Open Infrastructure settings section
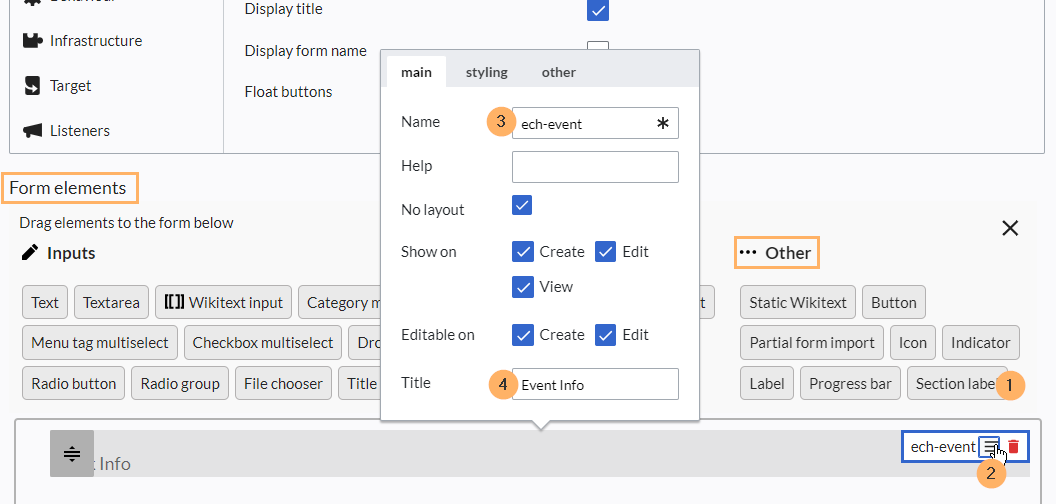Image resolution: width=1056 pixels, height=504 pixels. (x=82, y=40)
